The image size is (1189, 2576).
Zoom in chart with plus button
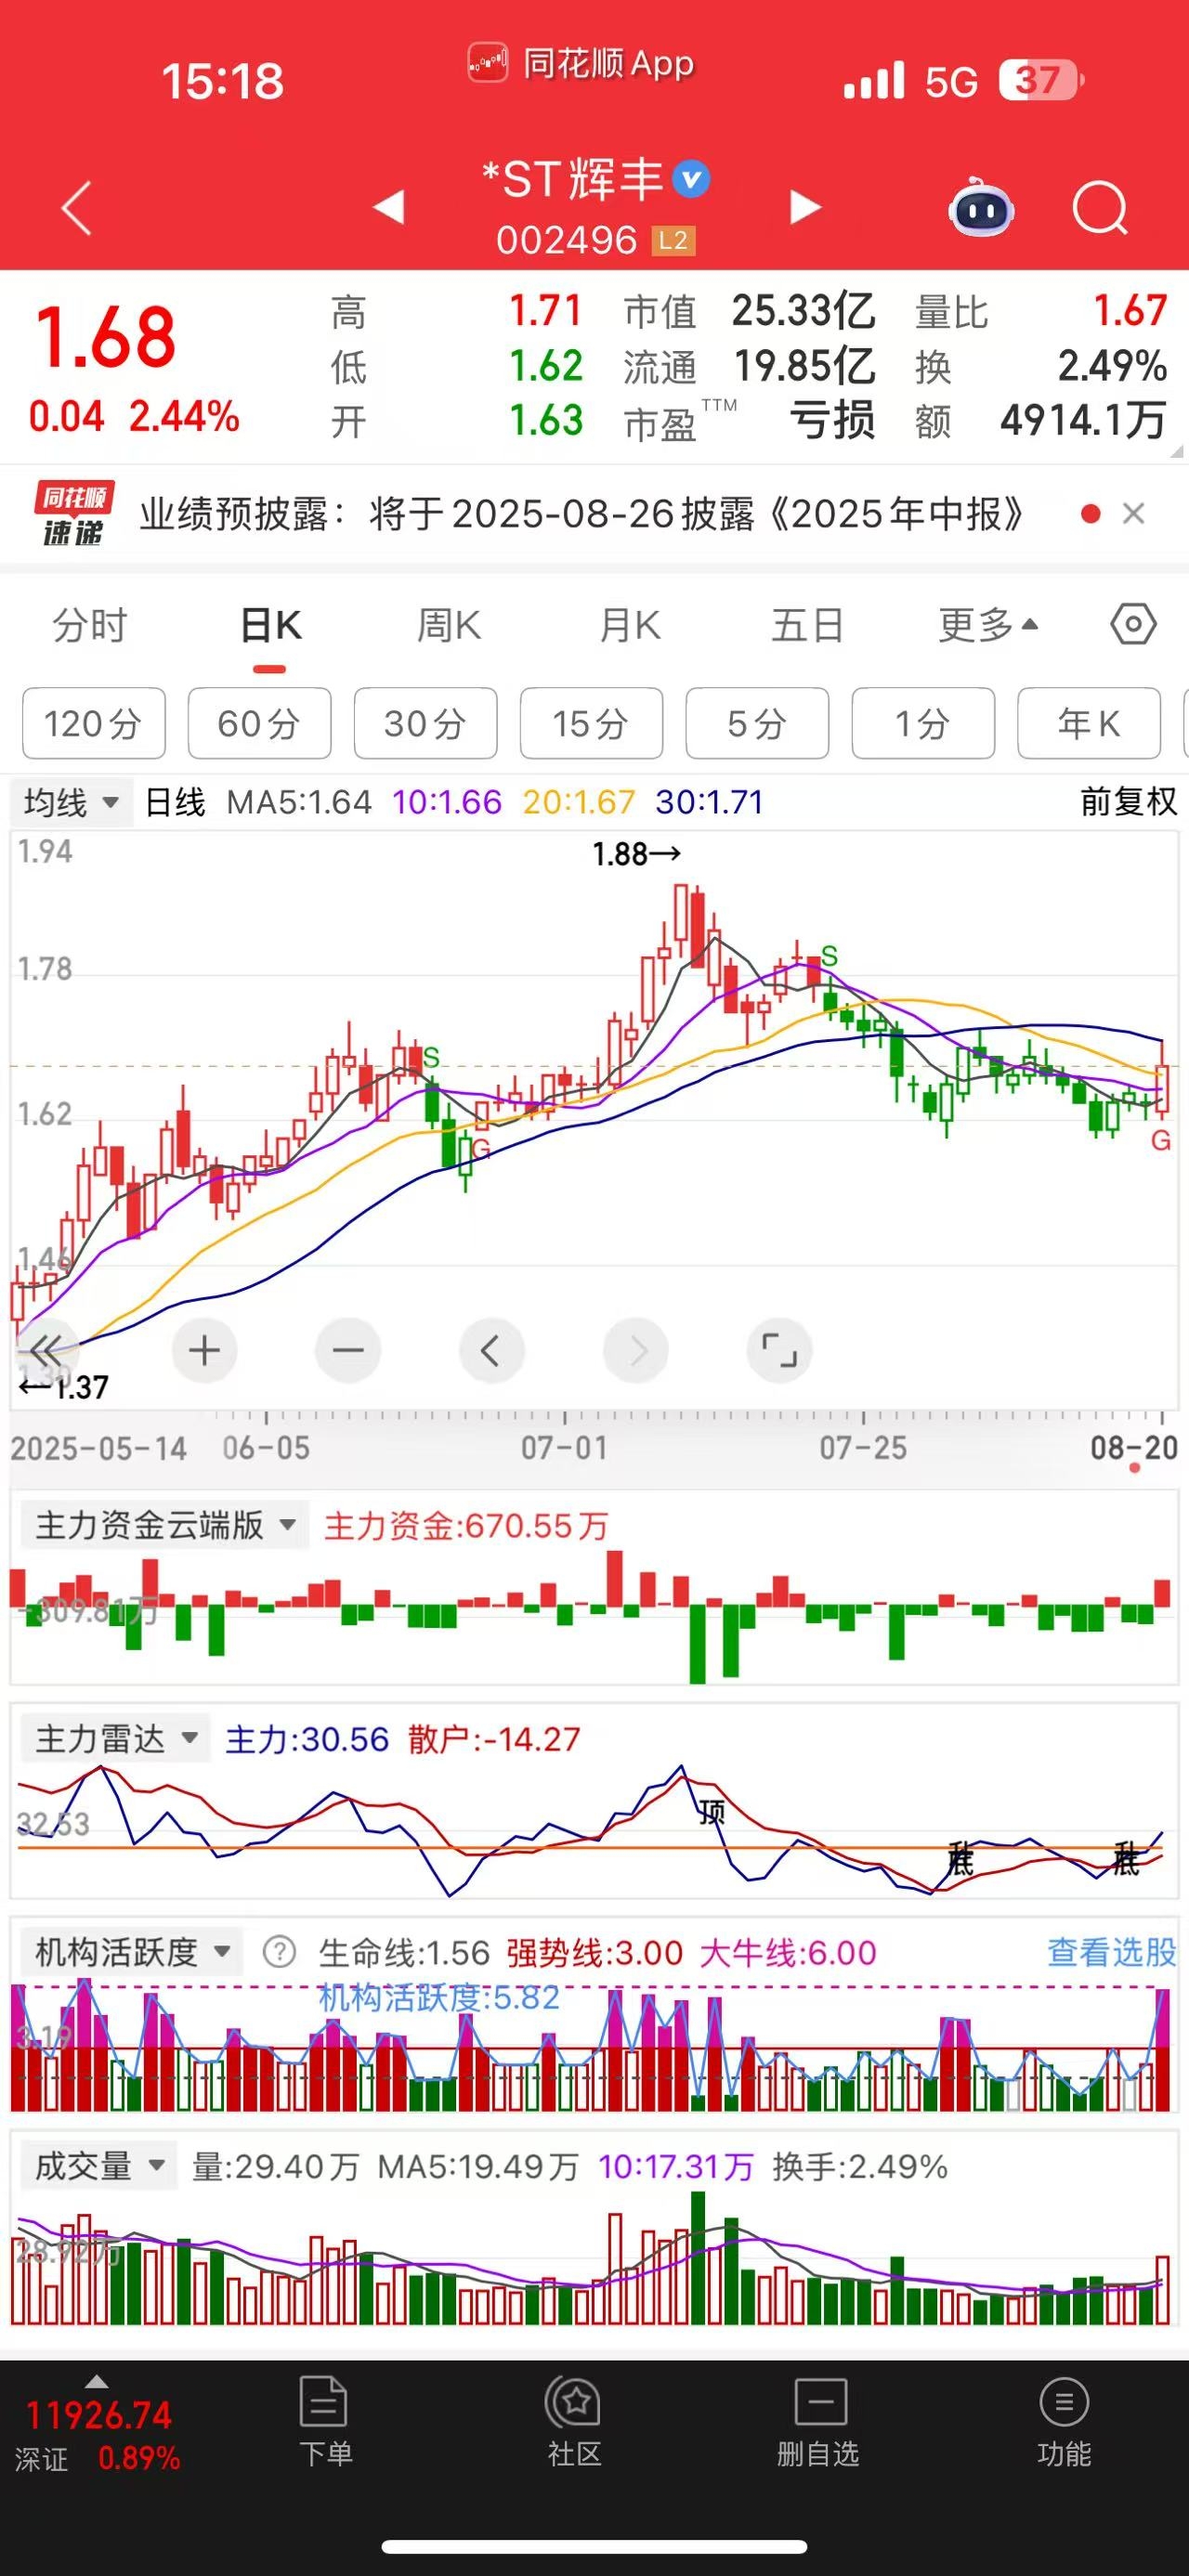(204, 1351)
